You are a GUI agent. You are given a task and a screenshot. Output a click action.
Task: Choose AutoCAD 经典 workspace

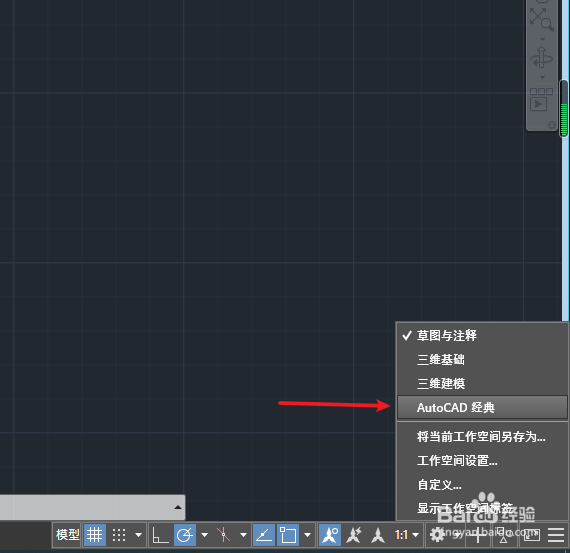(482, 408)
